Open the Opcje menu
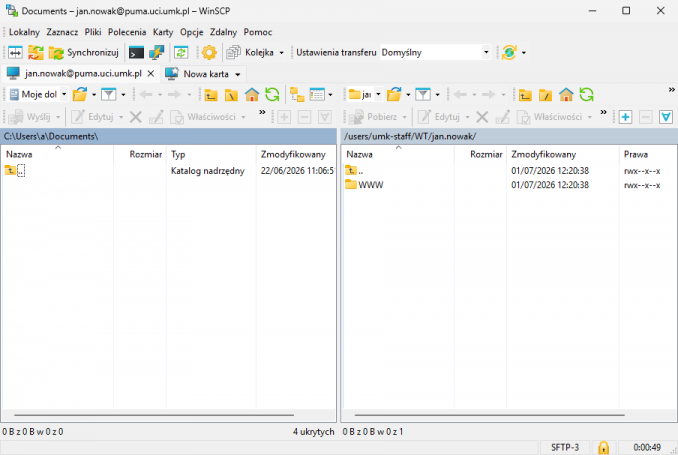This screenshot has width=678, height=455. point(192,32)
